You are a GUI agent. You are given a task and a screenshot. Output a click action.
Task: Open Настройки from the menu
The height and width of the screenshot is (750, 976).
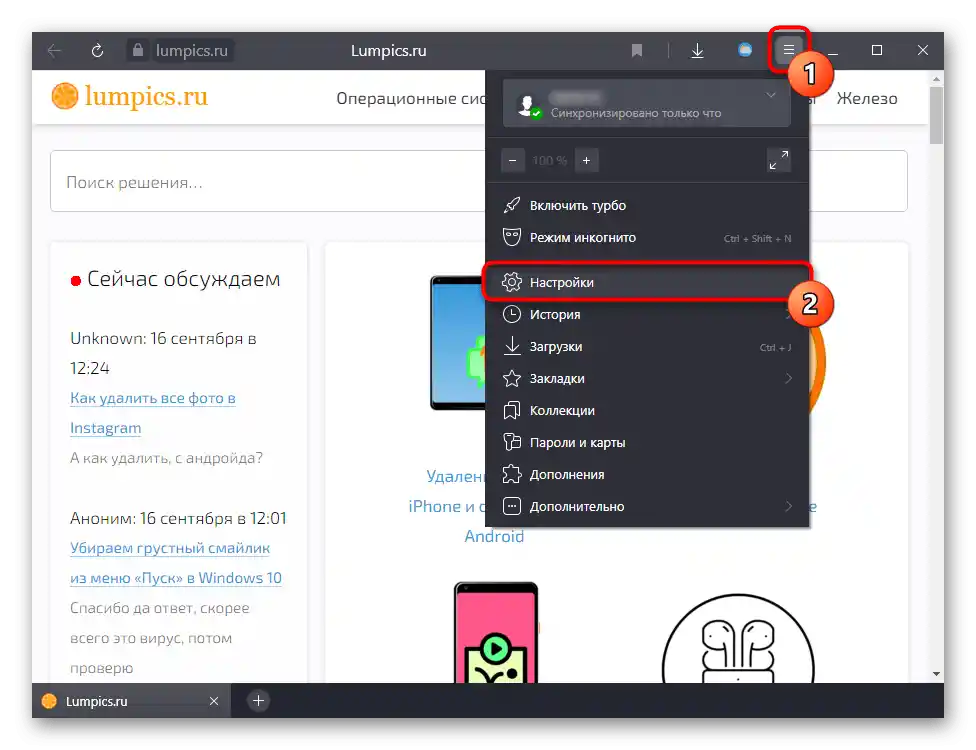(x=647, y=282)
